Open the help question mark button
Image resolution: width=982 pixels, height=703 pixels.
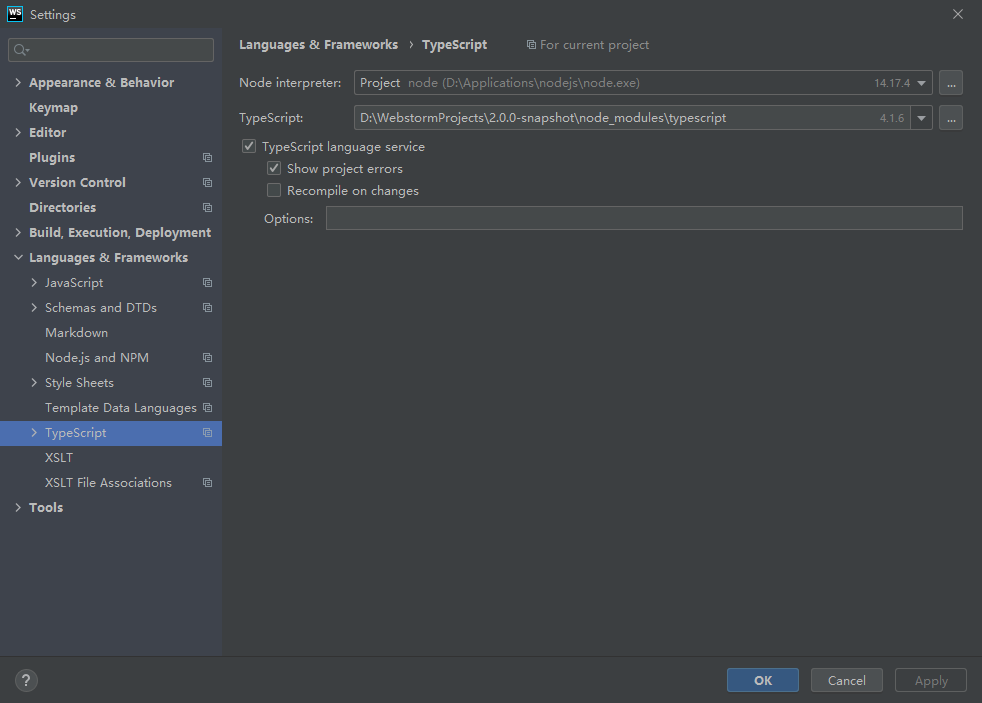[26, 680]
